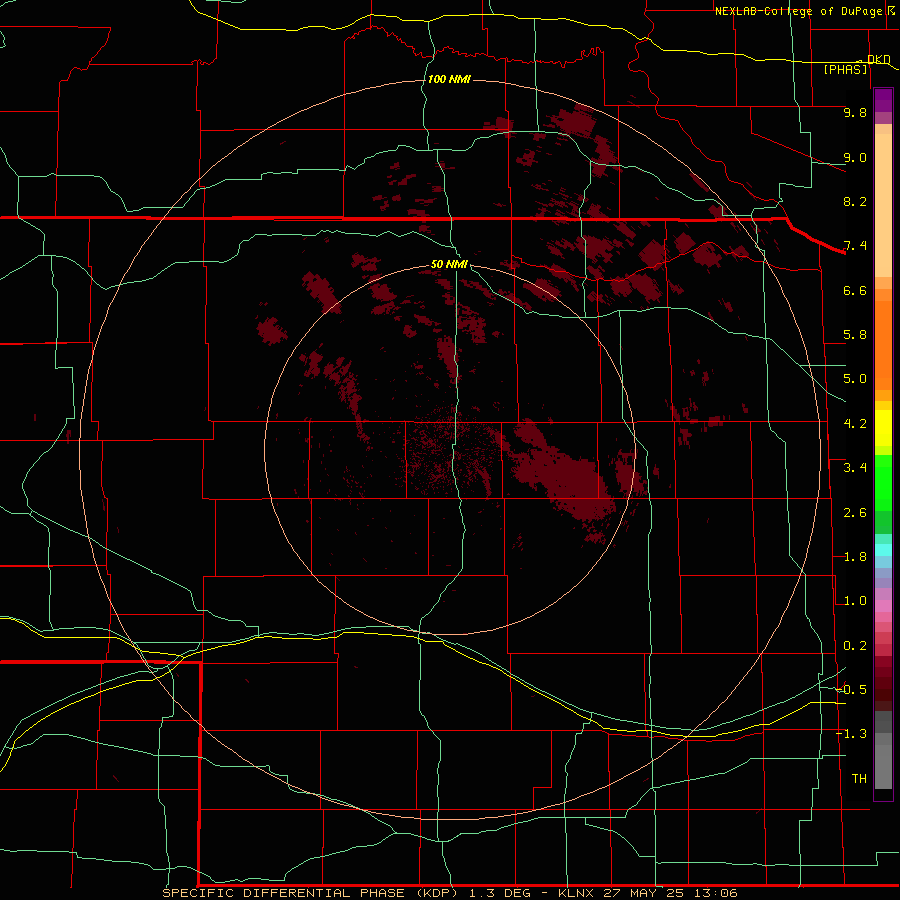The width and height of the screenshot is (900, 900).
Task: Click the 3.4 color scale value
Action: point(855,468)
